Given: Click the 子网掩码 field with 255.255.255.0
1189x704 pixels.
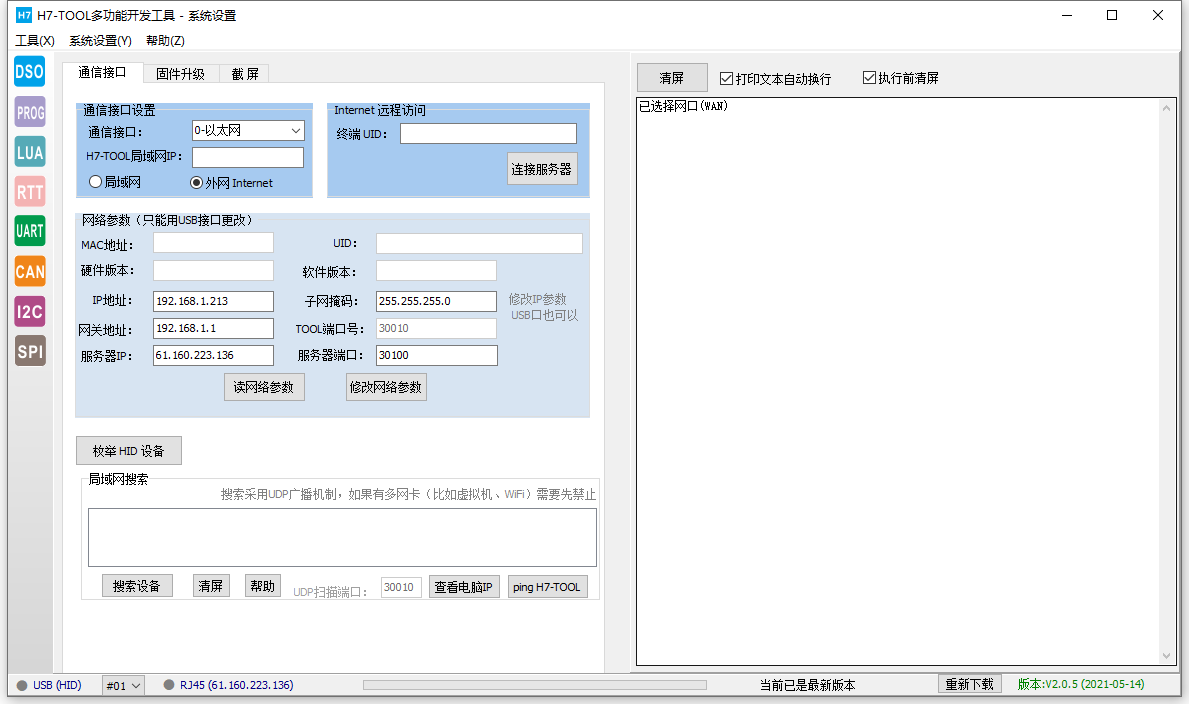Looking at the screenshot, I should pyautogui.click(x=436, y=301).
